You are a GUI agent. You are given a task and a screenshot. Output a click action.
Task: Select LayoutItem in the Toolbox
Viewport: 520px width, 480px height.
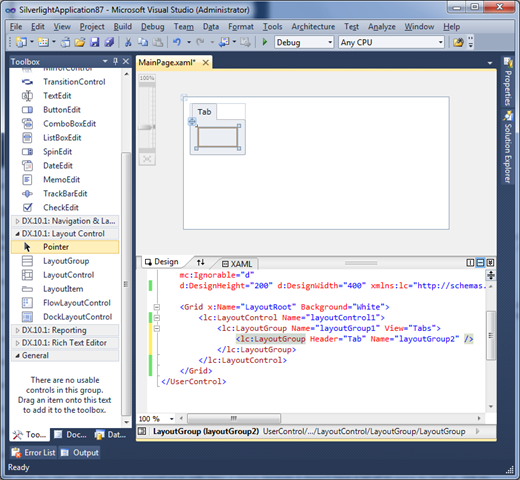tap(64, 289)
